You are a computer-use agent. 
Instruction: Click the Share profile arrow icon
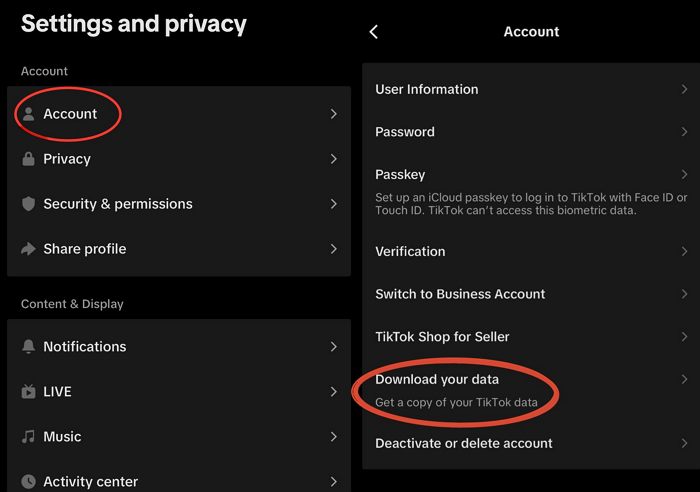[x=29, y=249]
